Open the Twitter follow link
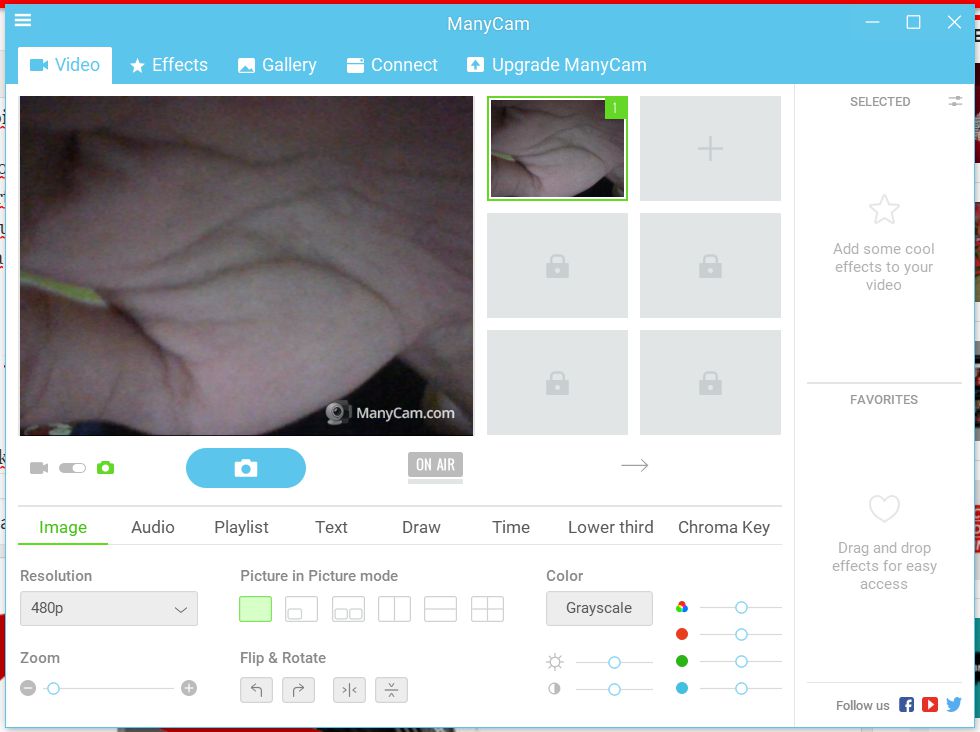The width and height of the screenshot is (980, 732). (954, 704)
